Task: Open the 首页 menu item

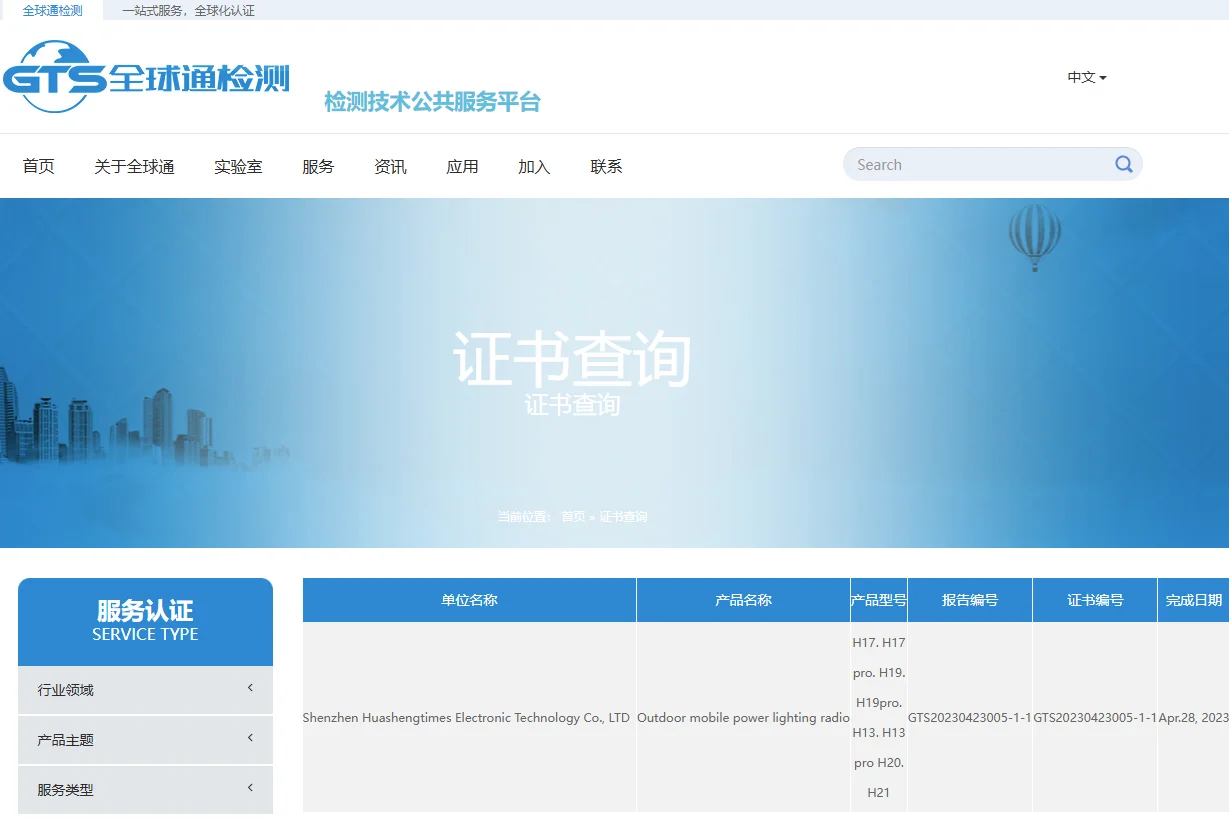Action: [x=39, y=167]
